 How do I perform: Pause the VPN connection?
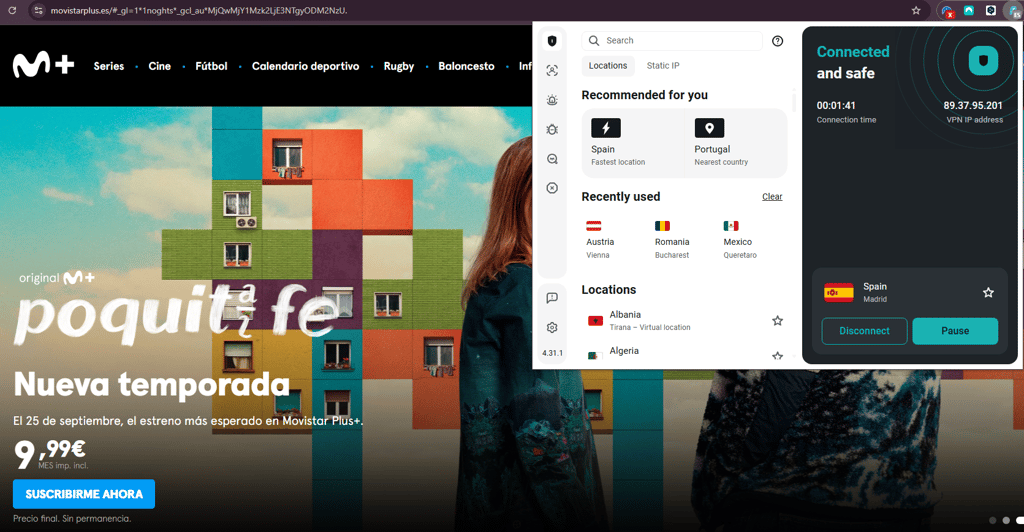pos(955,331)
